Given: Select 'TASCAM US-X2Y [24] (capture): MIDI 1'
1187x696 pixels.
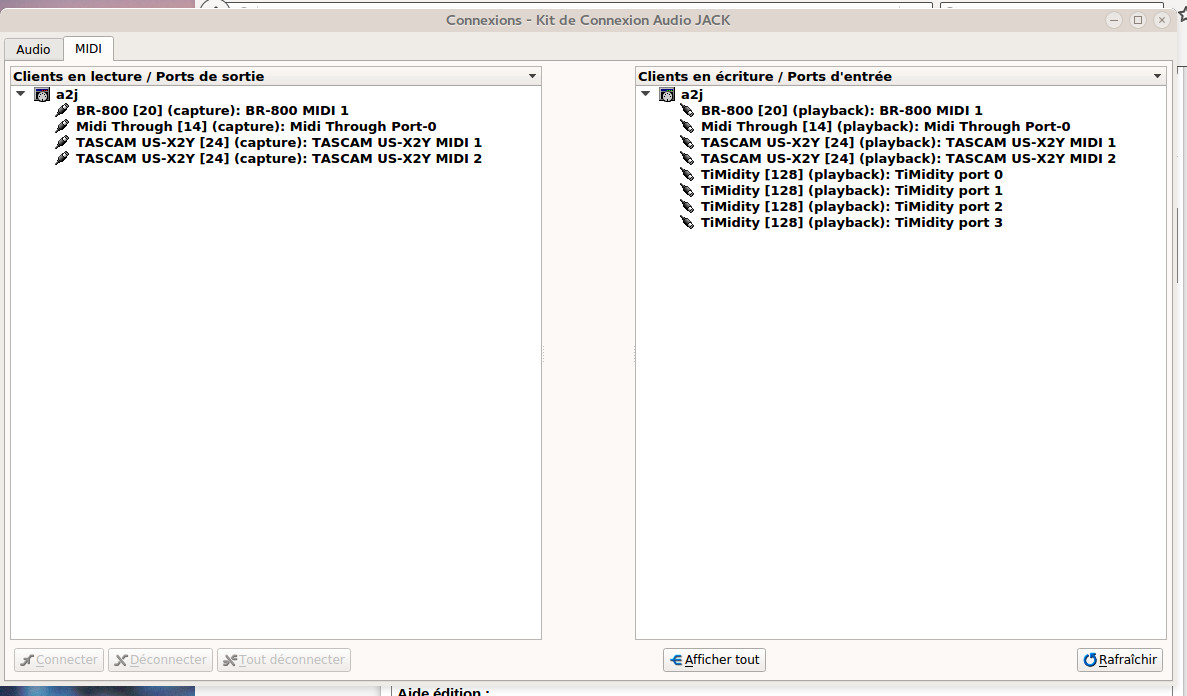Looking at the screenshot, I should pyautogui.click(x=279, y=142).
